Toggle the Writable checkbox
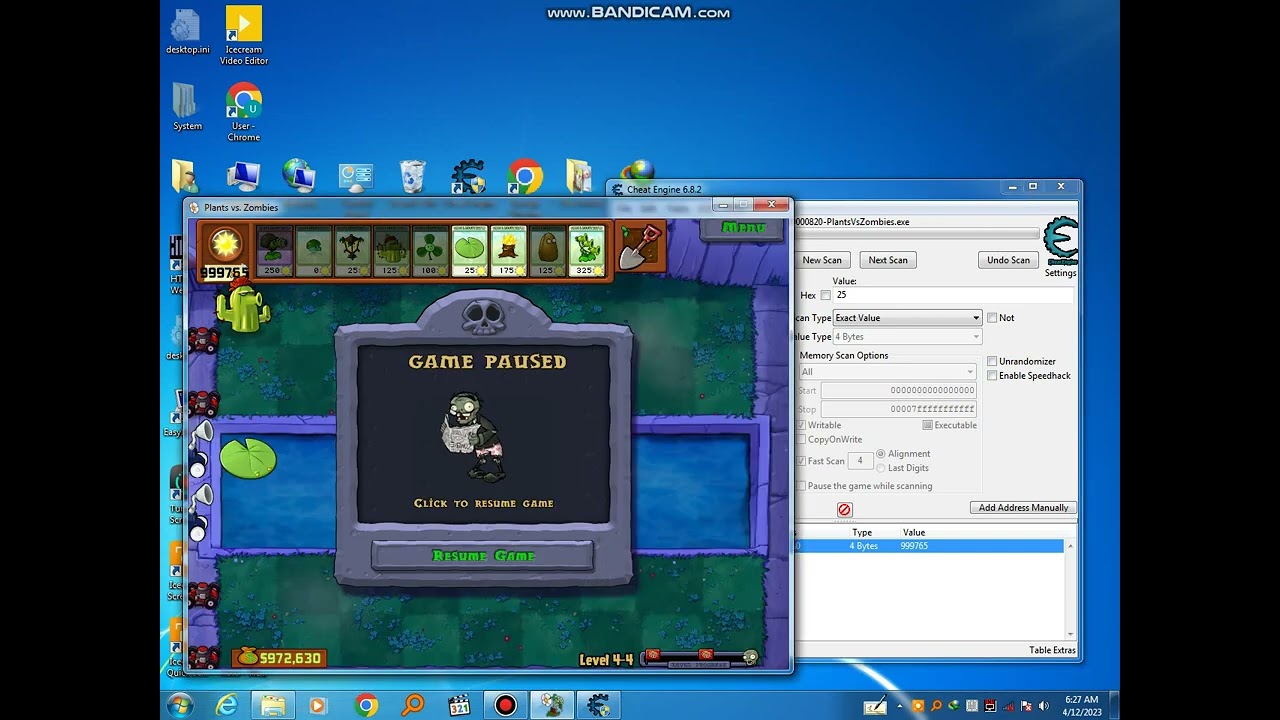Screen dimensions: 1280x720 pyautogui.click(x=801, y=425)
